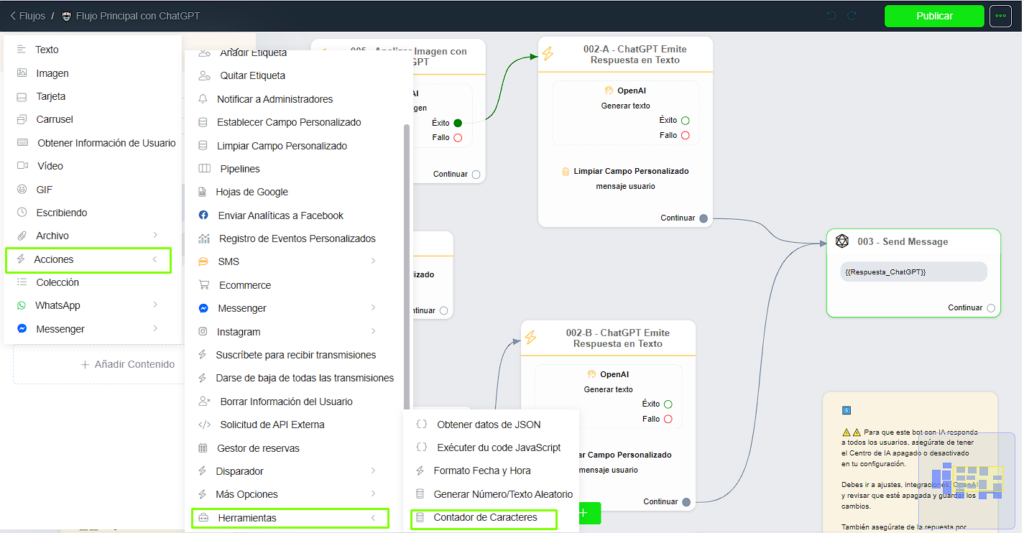1024x533 pixels.
Task: Click the Gestor de reservas calendar icon
Action: click(x=204, y=448)
